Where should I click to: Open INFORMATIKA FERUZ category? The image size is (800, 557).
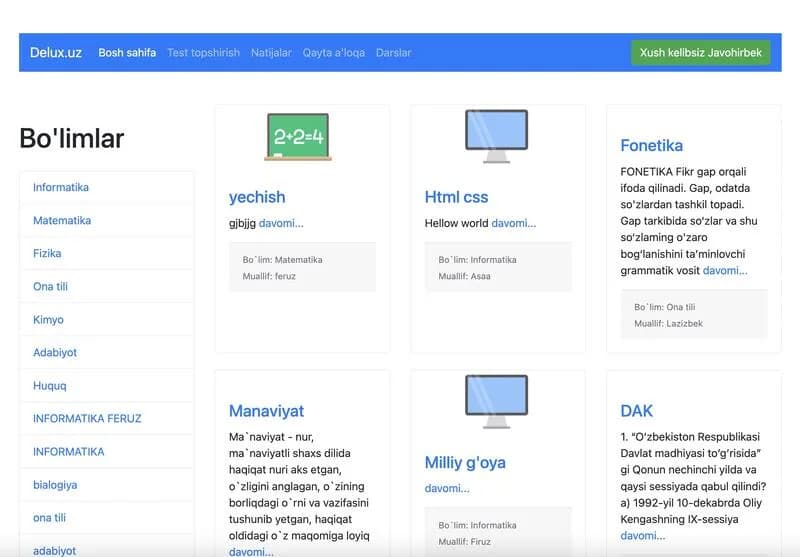[x=107, y=419]
